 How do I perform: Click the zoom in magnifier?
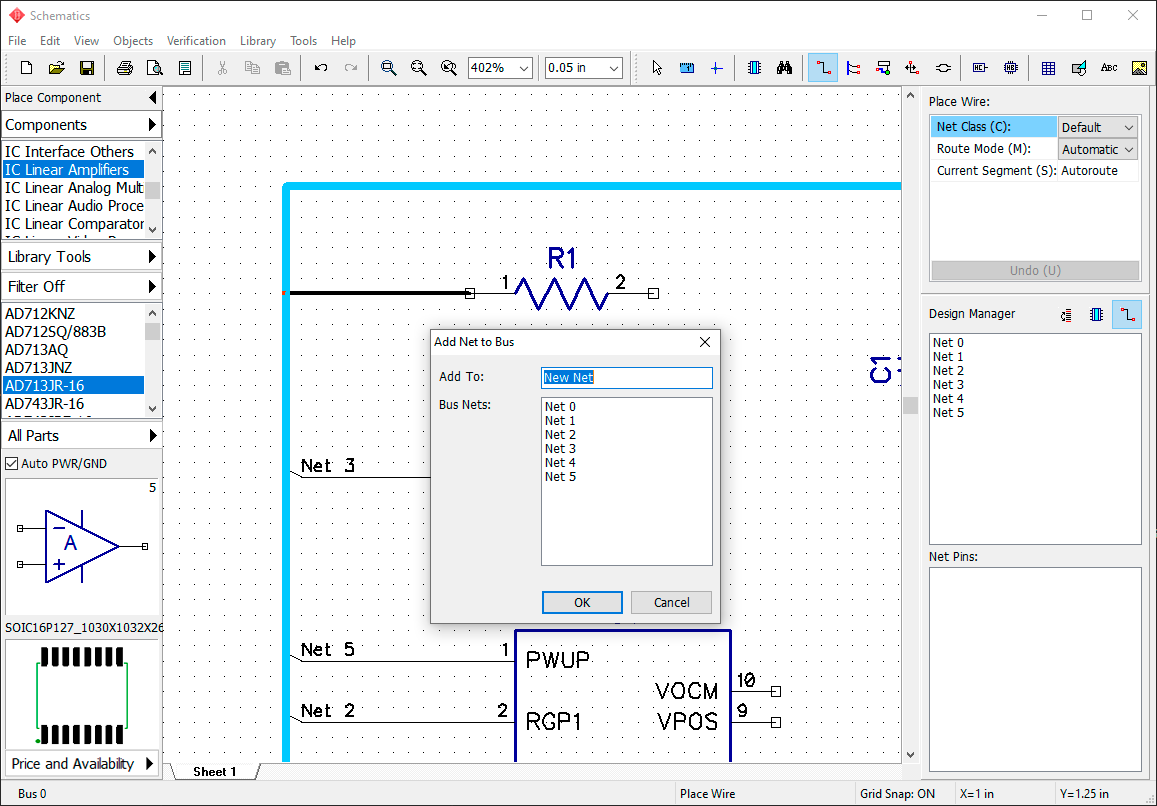pyautogui.click(x=388, y=68)
